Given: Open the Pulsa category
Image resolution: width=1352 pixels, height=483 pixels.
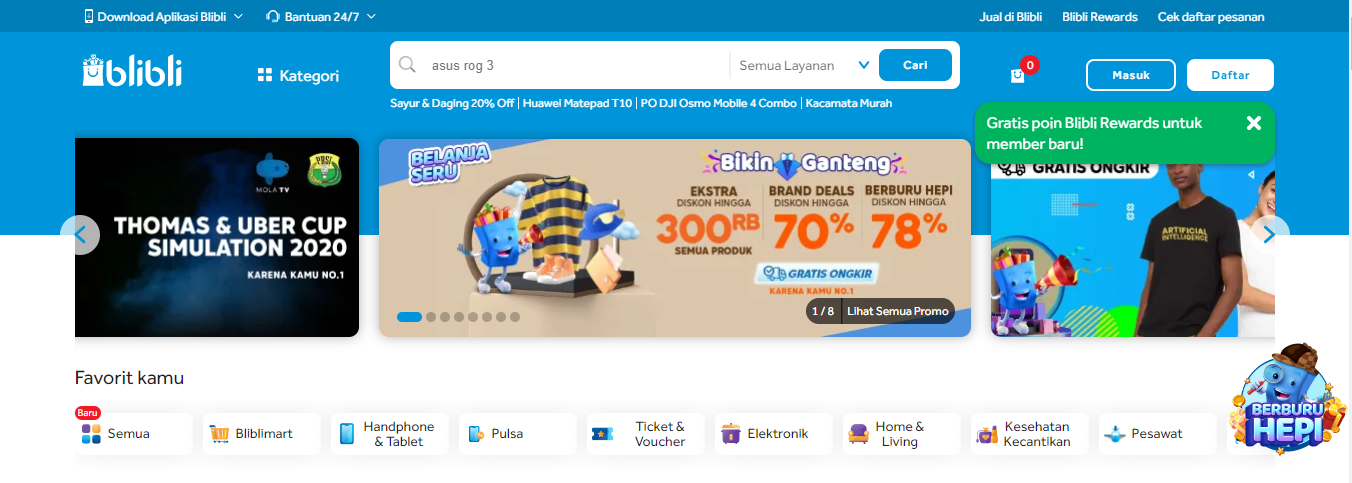Looking at the screenshot, I should pos(518,434).
